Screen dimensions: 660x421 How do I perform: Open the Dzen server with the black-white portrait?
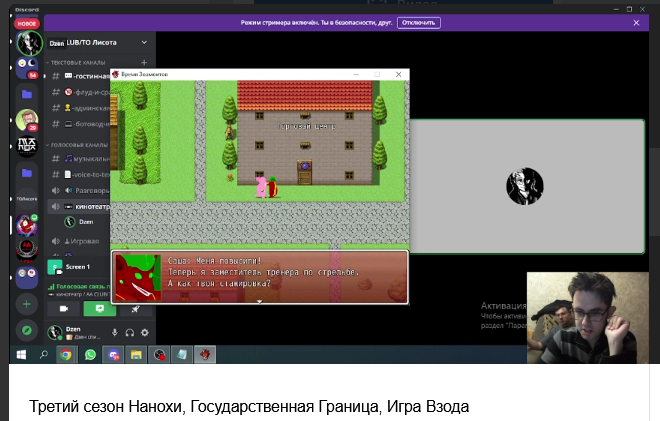[29, 43]
